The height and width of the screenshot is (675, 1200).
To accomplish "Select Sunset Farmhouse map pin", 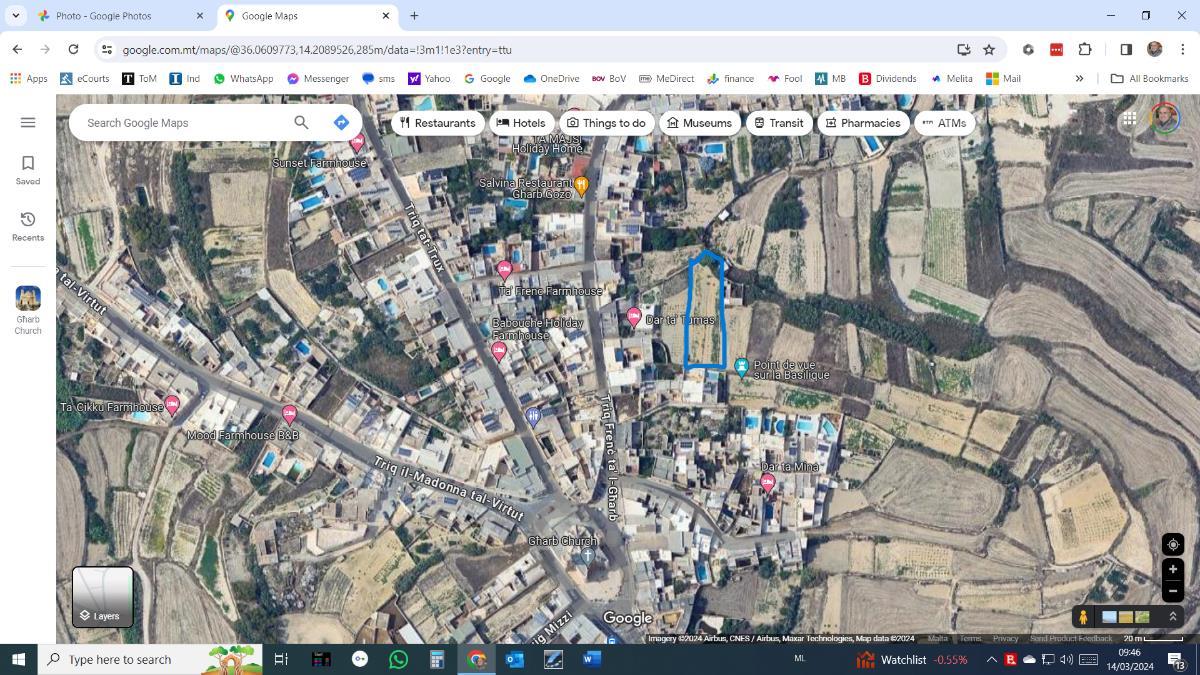I will pyautogui.click(x=356, y=143).
